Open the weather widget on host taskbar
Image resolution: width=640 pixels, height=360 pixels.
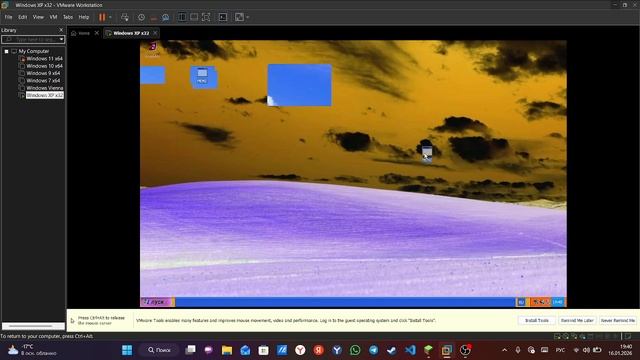tap(32, 350)
